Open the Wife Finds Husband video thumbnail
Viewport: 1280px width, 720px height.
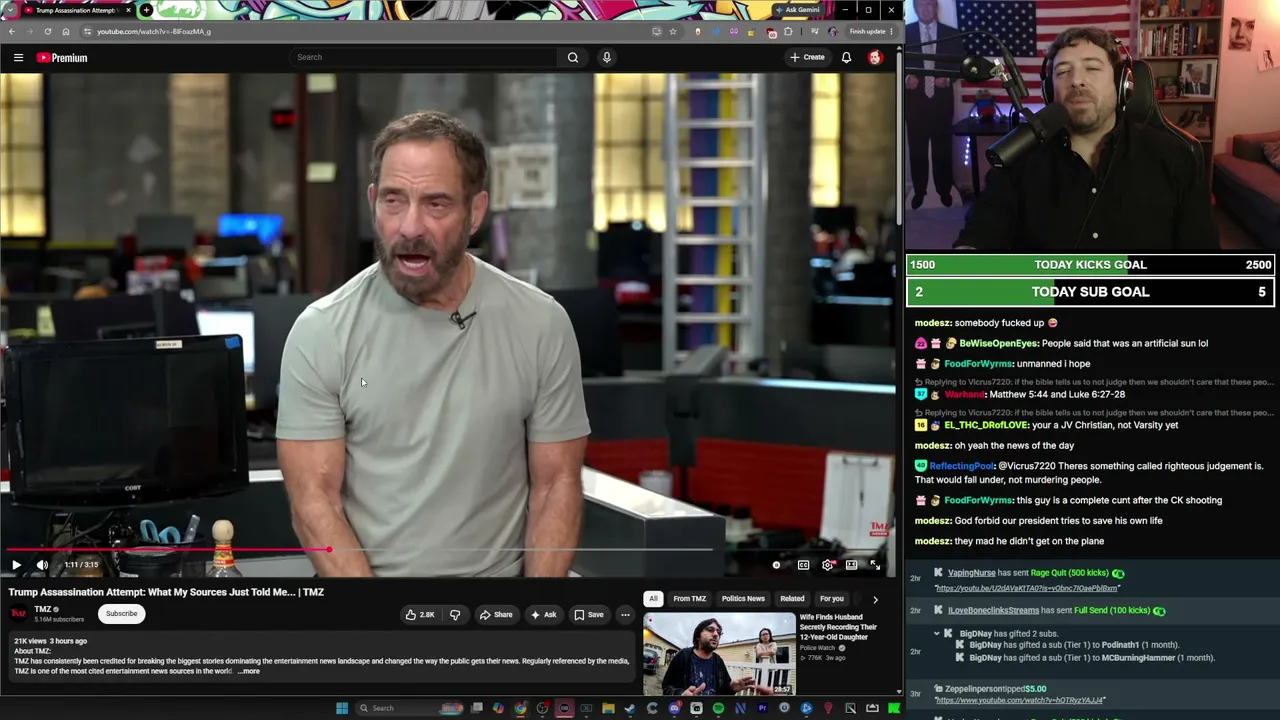[x=719, y=654]
